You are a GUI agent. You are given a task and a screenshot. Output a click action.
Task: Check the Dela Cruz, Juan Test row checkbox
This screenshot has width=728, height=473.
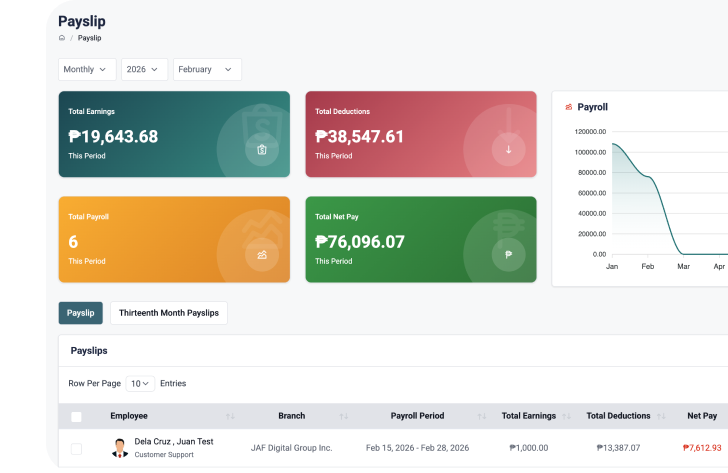(76, 449)
